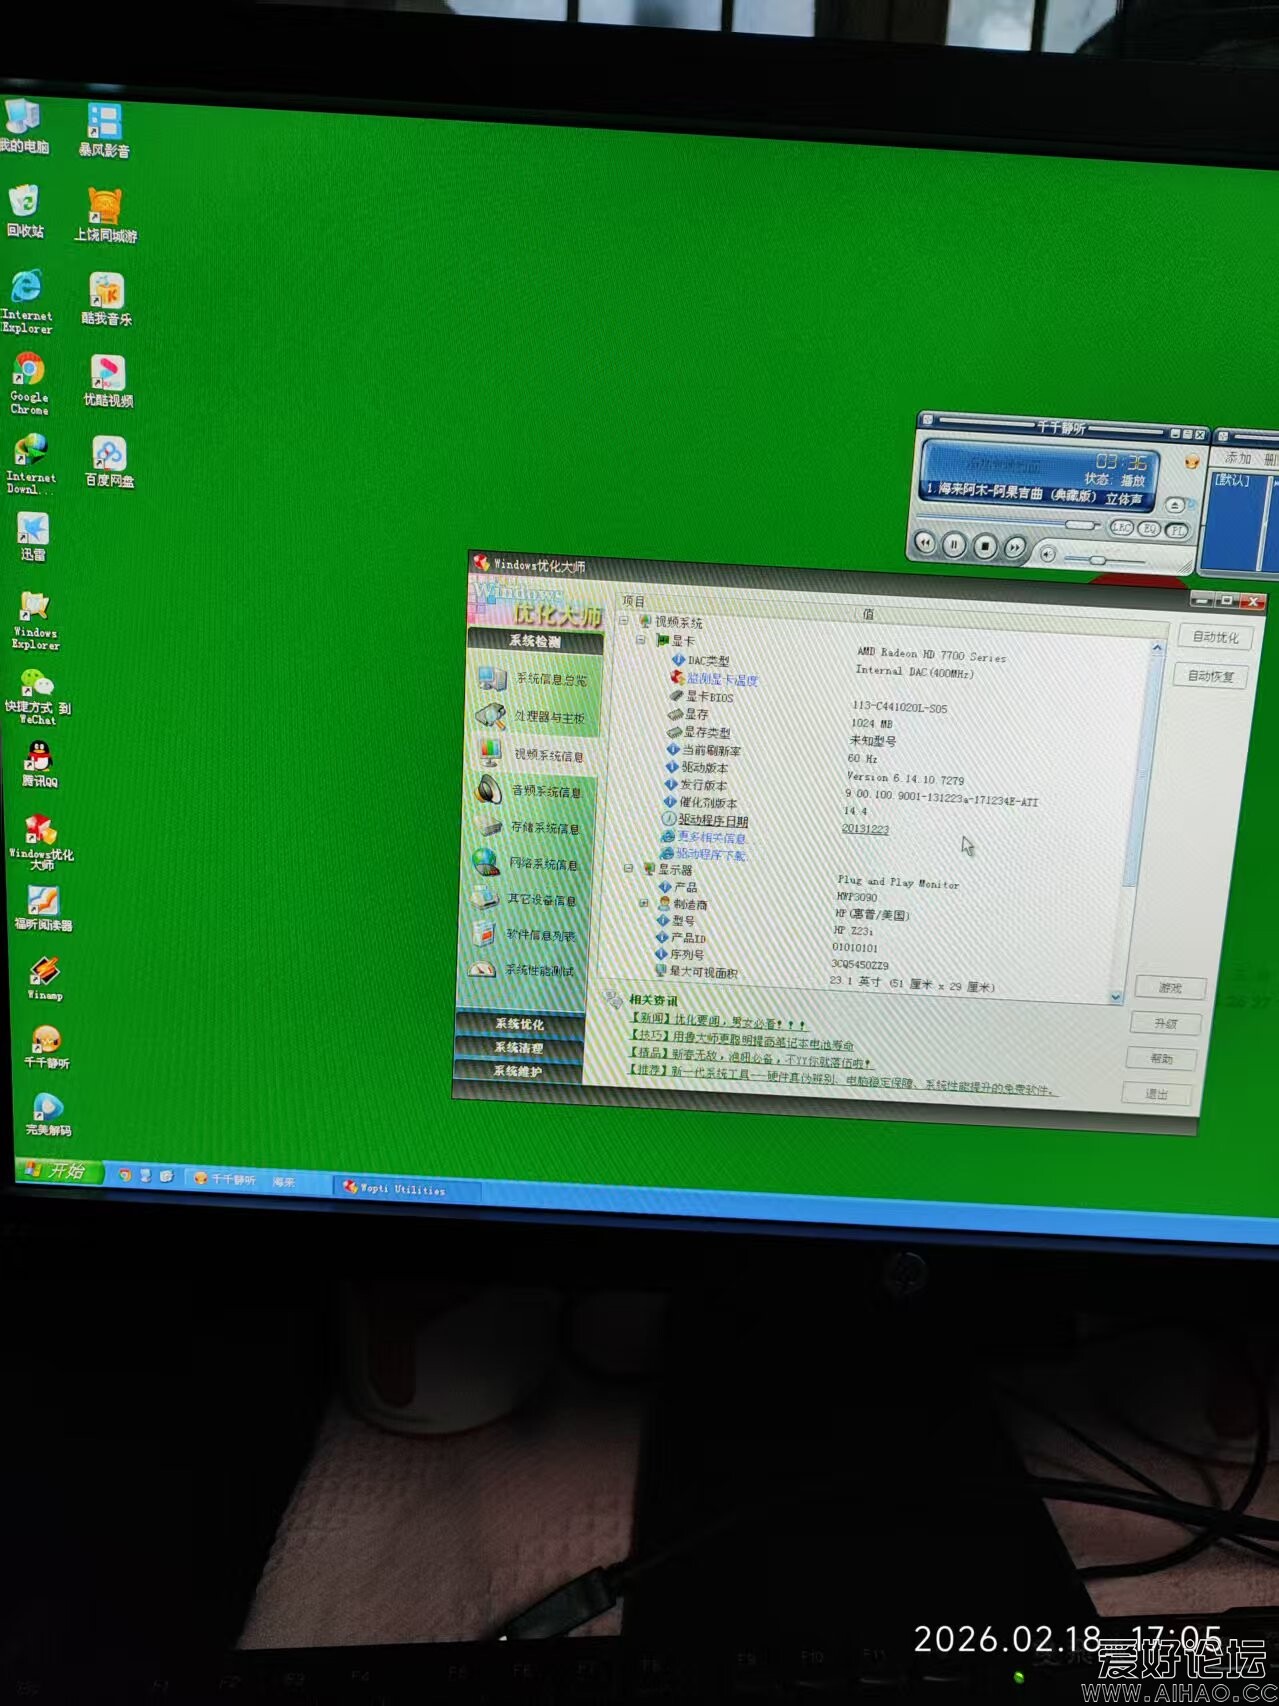
Task: Mute sound in 千千静听
Action: (x=1047, y=553)
